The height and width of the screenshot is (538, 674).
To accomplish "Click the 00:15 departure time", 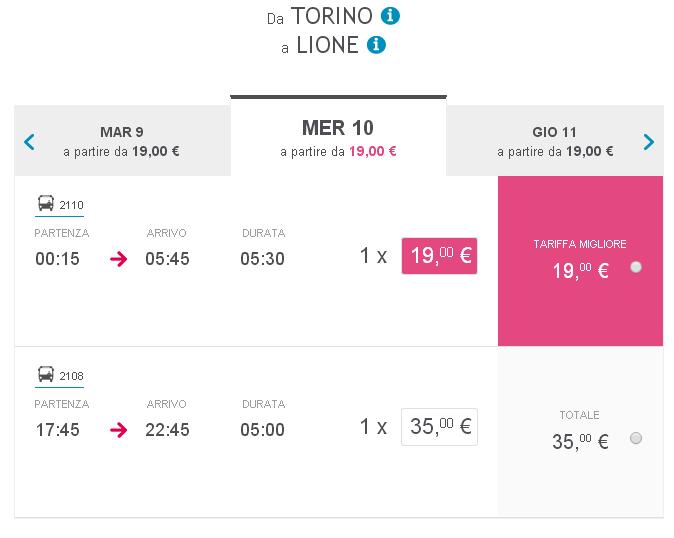I will (58, 259).
